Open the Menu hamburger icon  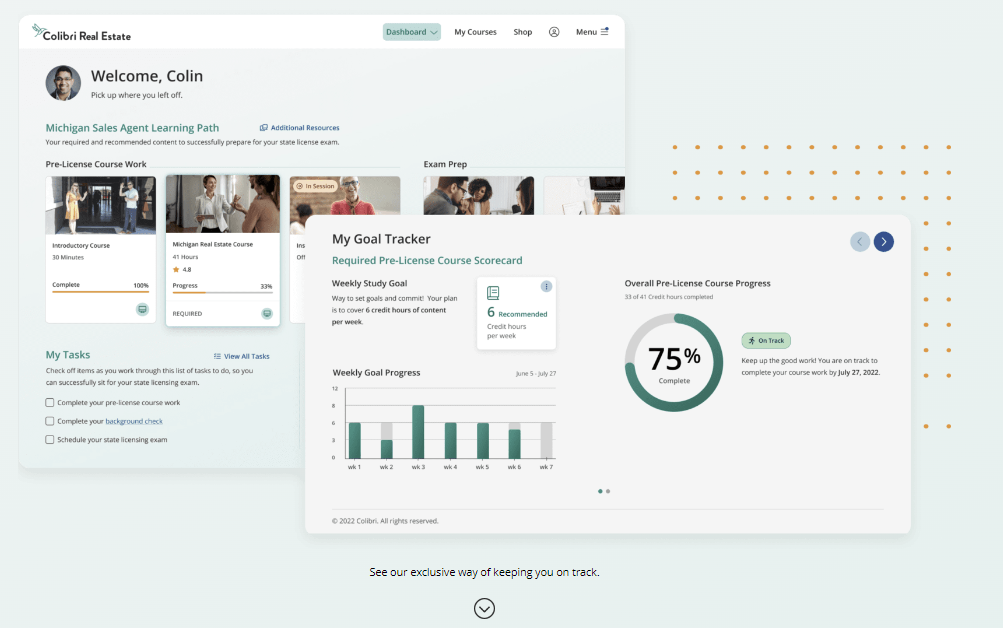604,31
